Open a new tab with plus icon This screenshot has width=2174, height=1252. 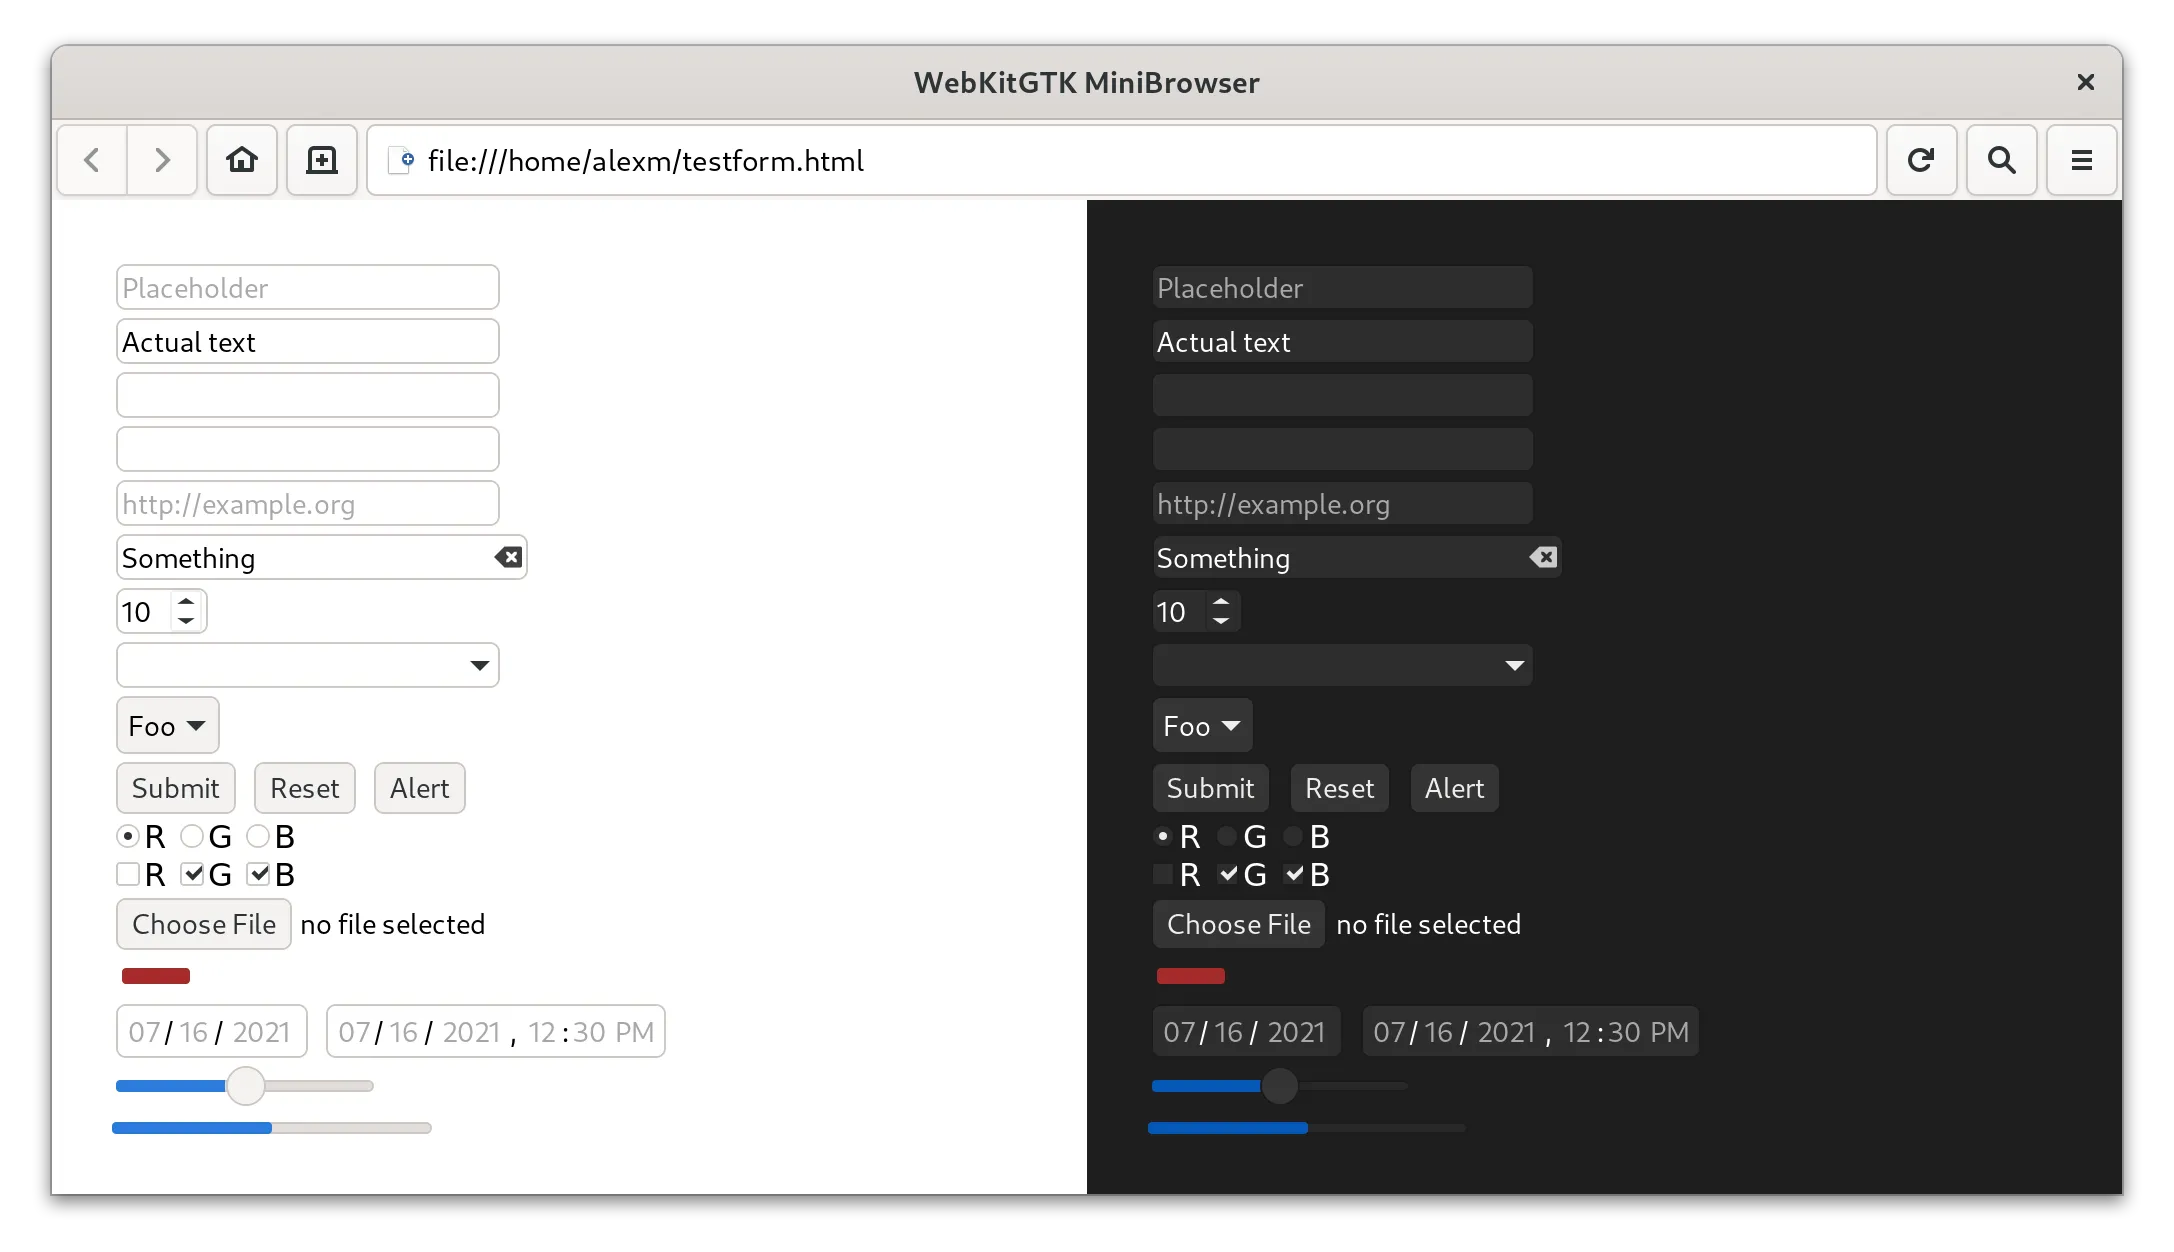(322, 160)
